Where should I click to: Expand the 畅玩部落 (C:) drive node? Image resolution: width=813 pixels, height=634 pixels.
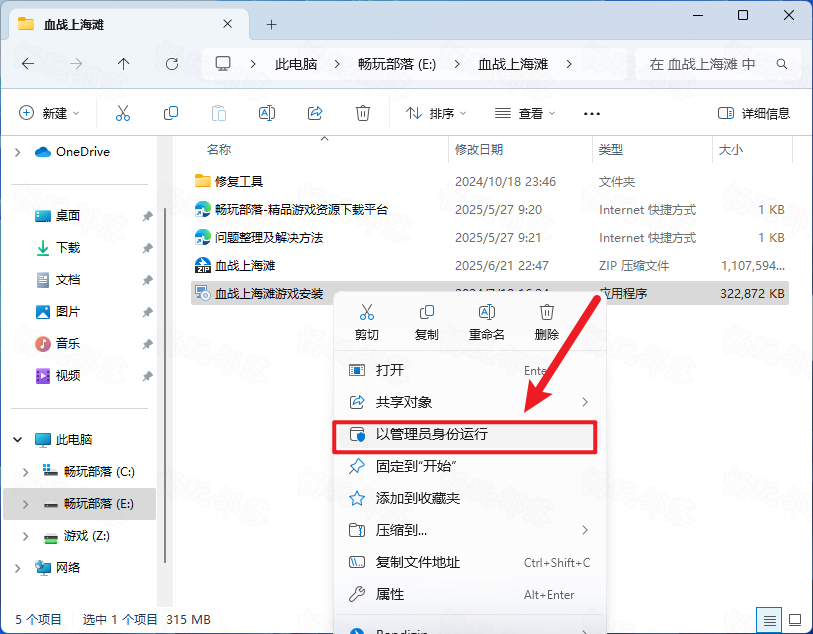point(25,472)
